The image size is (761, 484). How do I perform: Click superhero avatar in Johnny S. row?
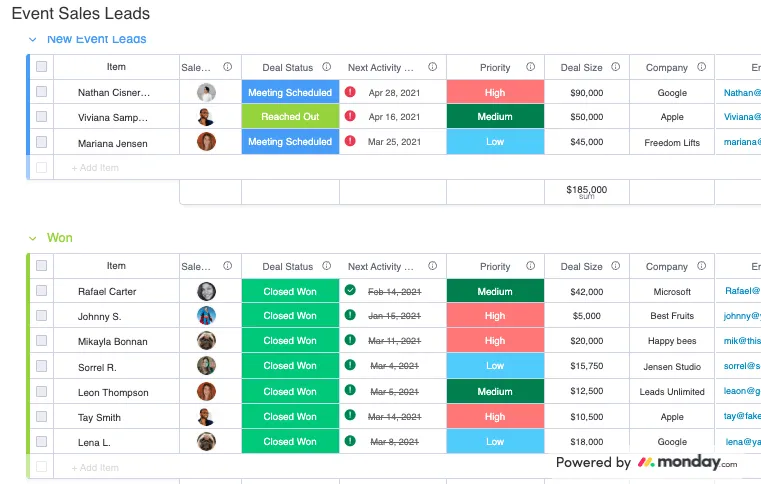pyautogui.click(x=206, y=316)
